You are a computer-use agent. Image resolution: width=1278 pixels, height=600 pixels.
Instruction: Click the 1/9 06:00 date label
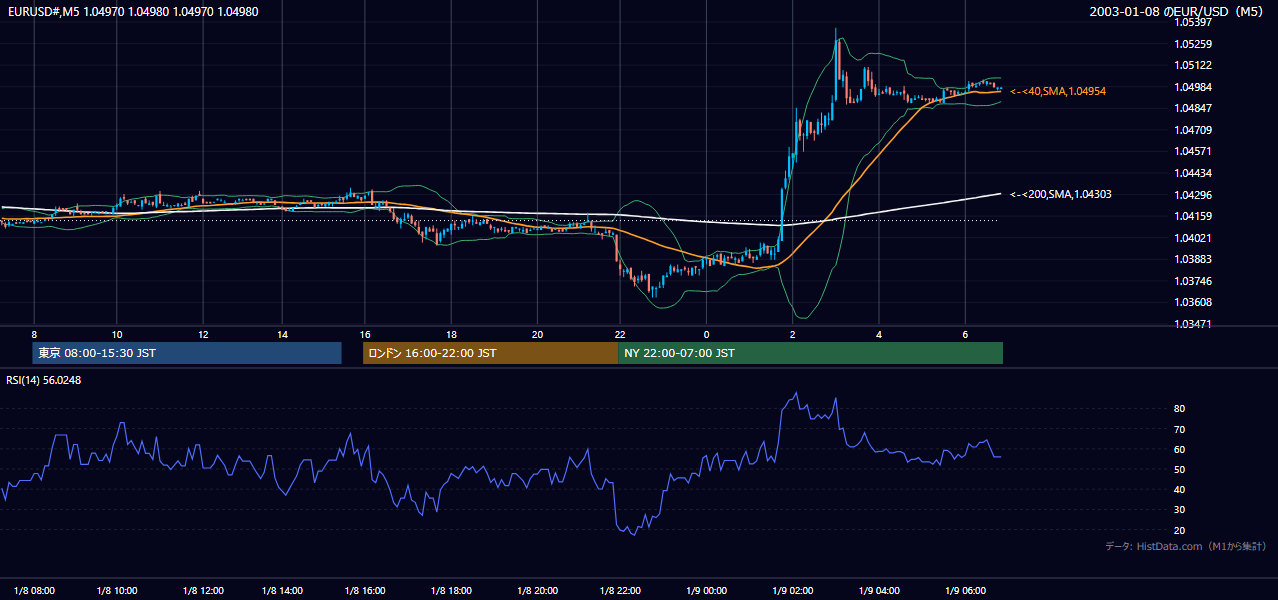click(965, 590)
